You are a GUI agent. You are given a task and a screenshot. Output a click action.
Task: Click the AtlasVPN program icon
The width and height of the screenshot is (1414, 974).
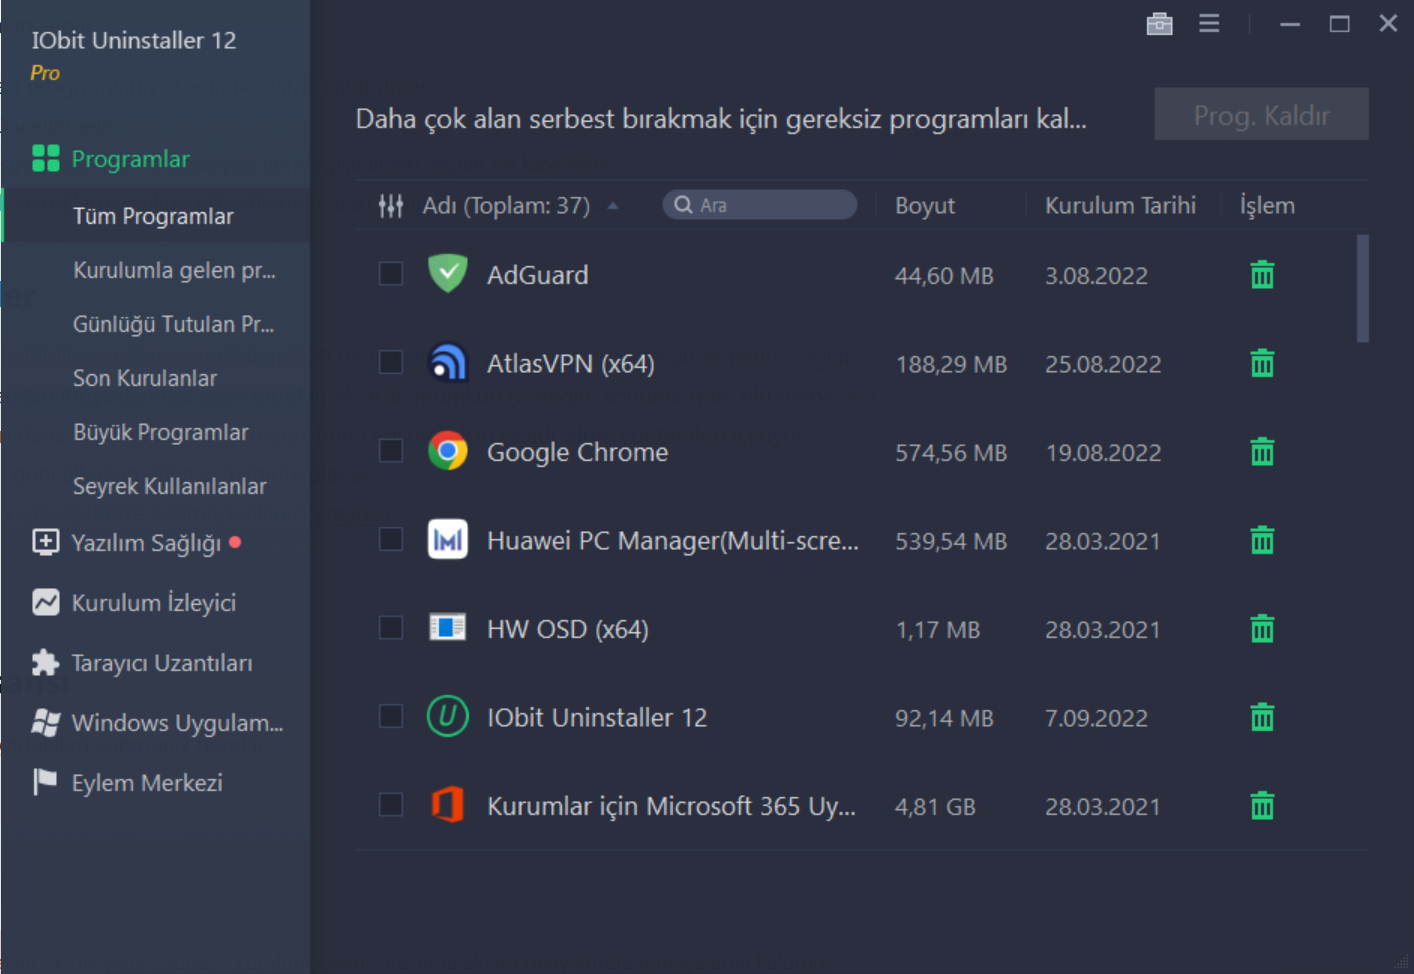click(x=448, y=362)
